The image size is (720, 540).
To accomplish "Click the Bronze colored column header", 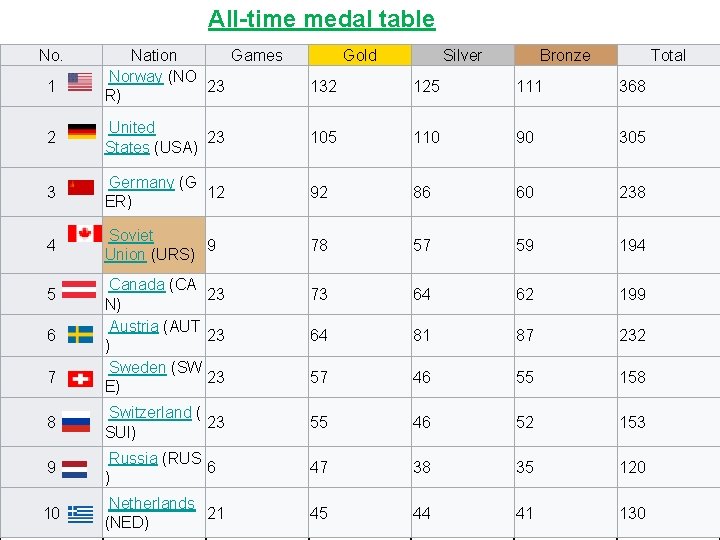I will click(565, 55).
